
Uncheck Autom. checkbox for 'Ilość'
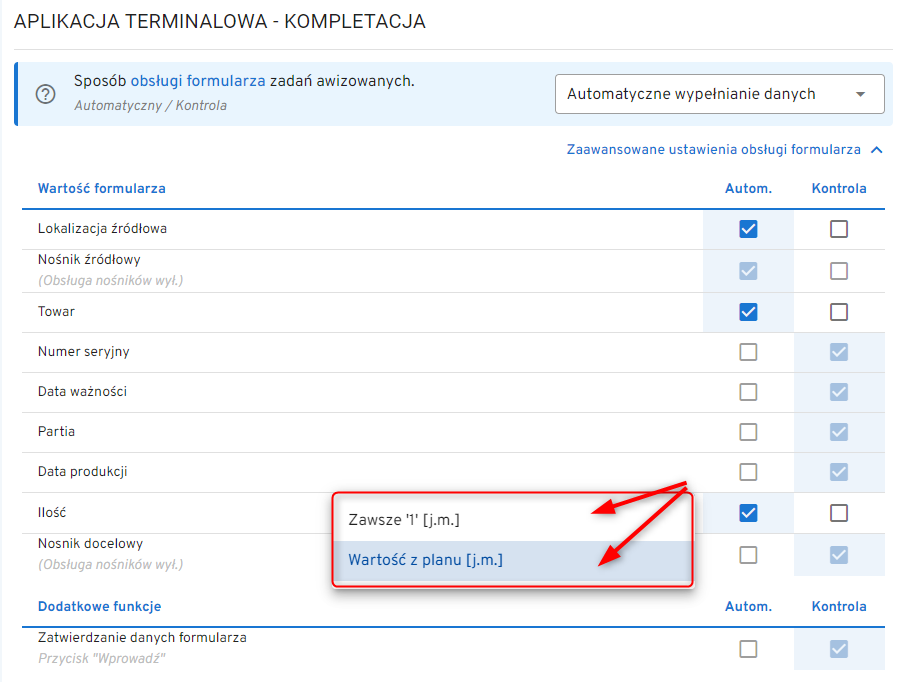748,513
